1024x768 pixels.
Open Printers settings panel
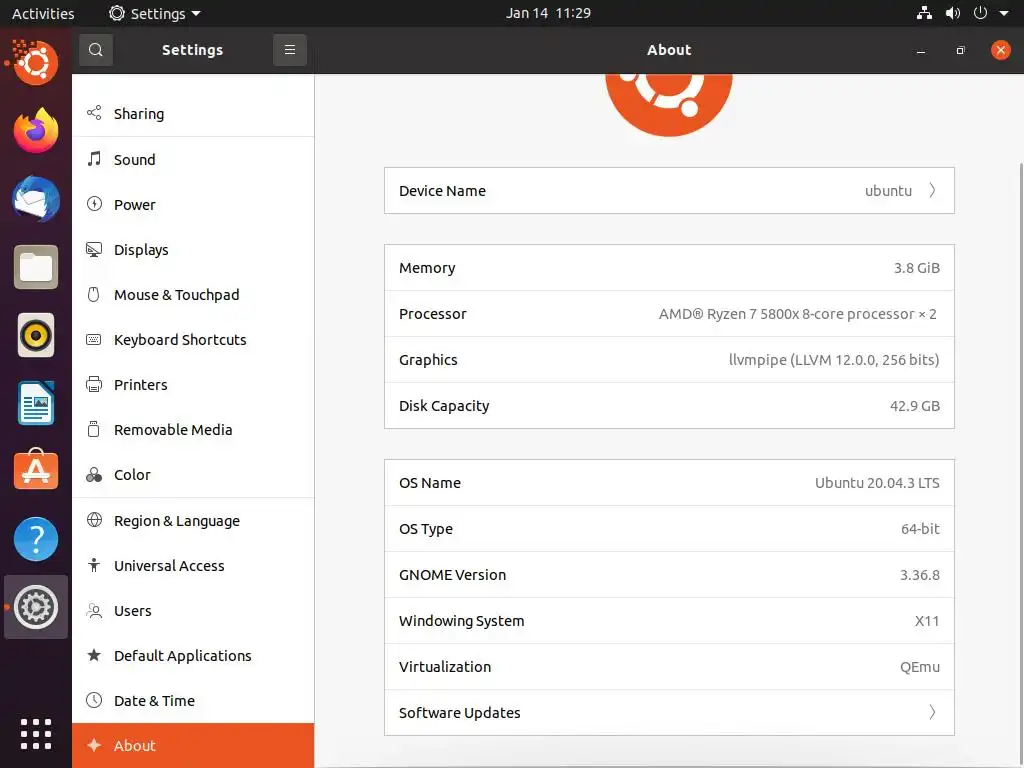193,385
